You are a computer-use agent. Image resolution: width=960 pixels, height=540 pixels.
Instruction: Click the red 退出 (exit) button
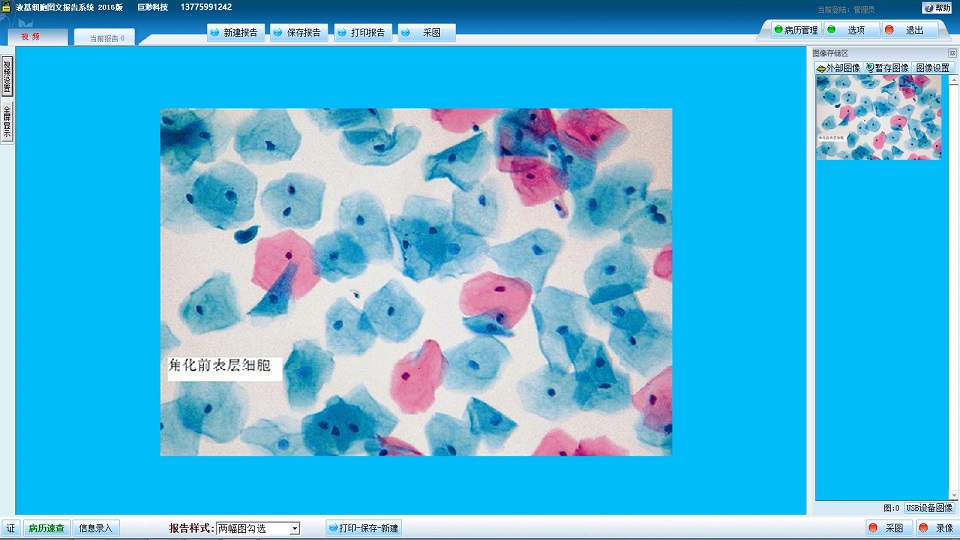click(909, 29)
